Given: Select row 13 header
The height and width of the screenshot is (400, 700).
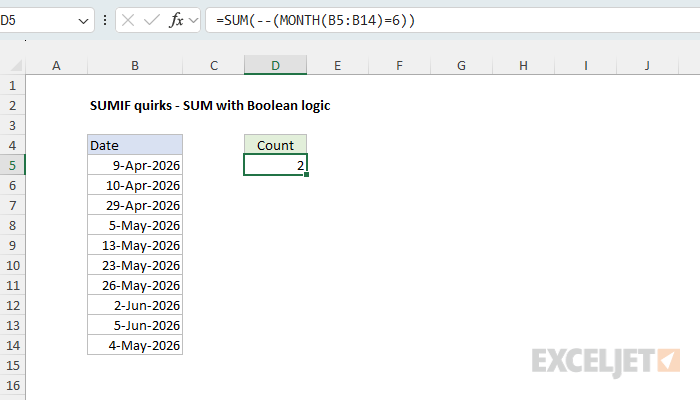Looking at the screenshot, I should [x=12, y=325].
